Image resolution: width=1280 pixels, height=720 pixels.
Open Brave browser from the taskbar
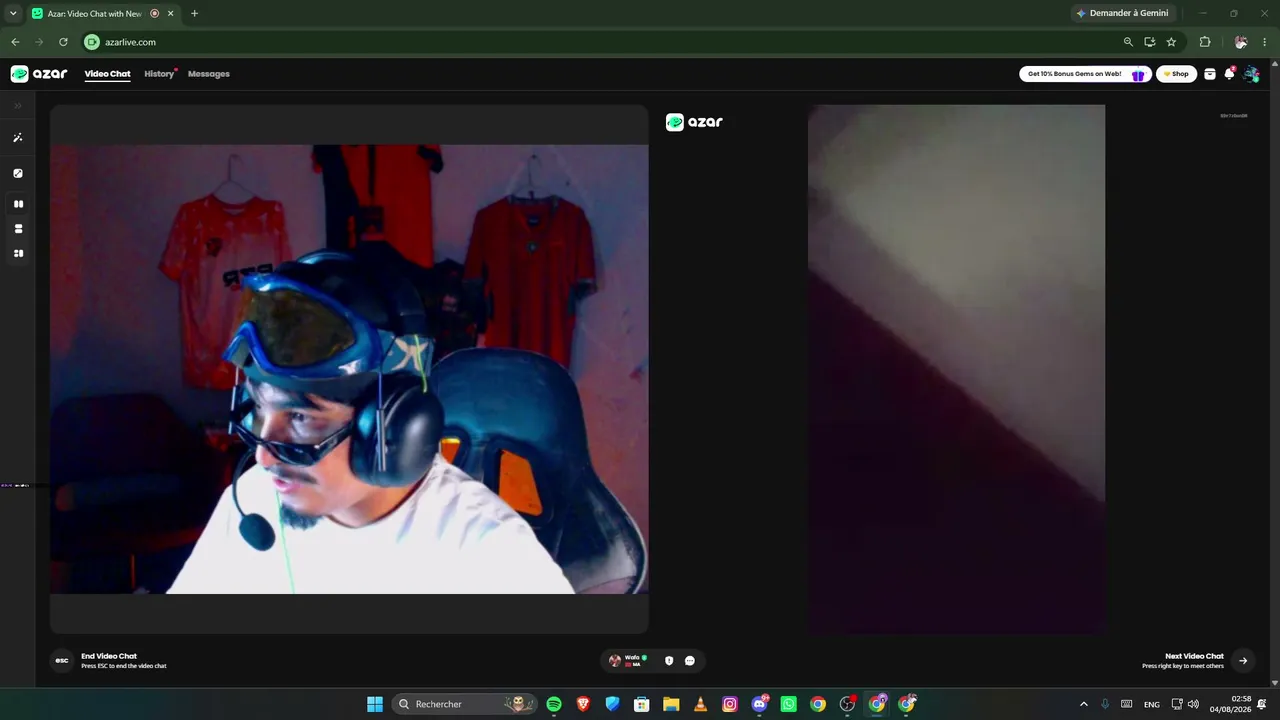(583, 704)
